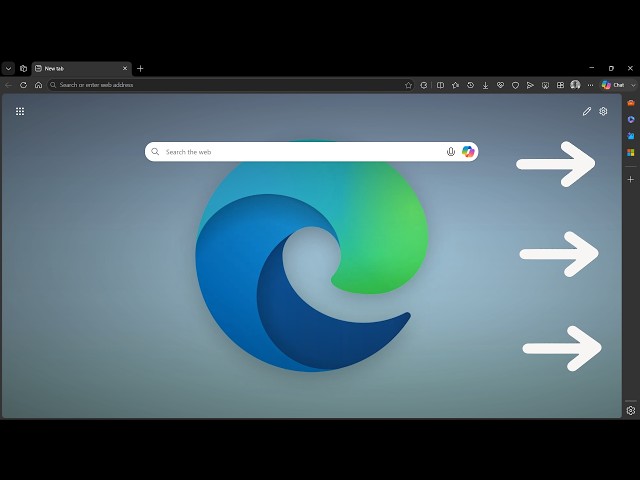Start voice search with microphone
The width and height of the screenshot is (640, 480).
(x=451, y=152)
